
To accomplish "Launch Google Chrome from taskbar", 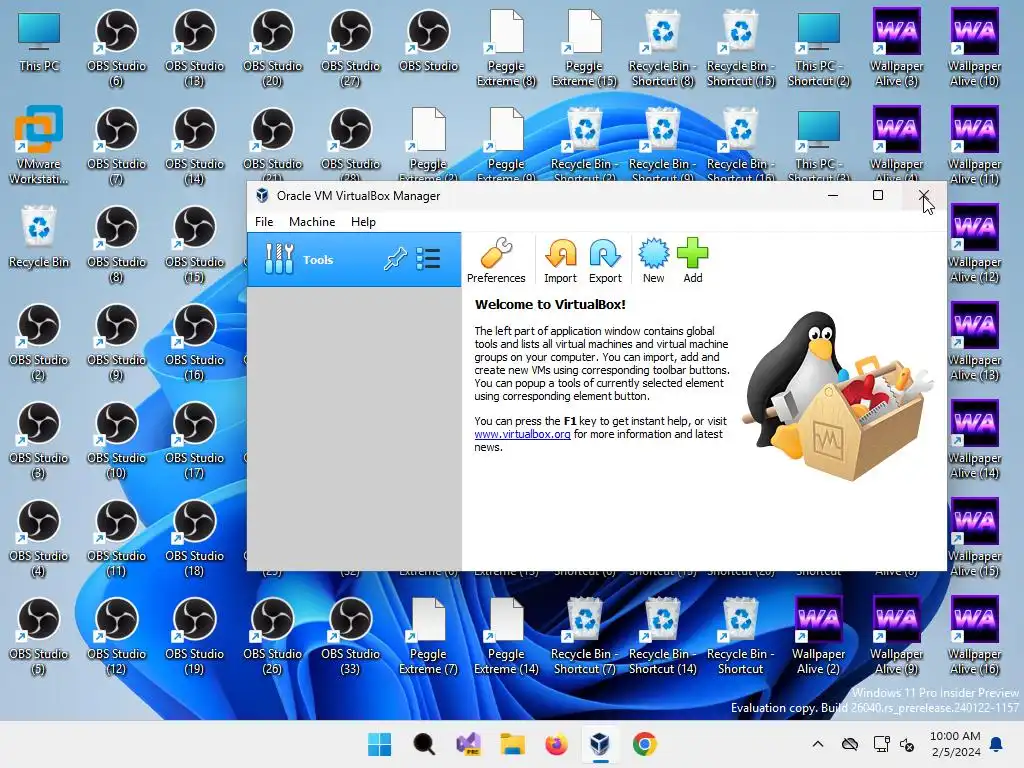I will tap(645, 744).
